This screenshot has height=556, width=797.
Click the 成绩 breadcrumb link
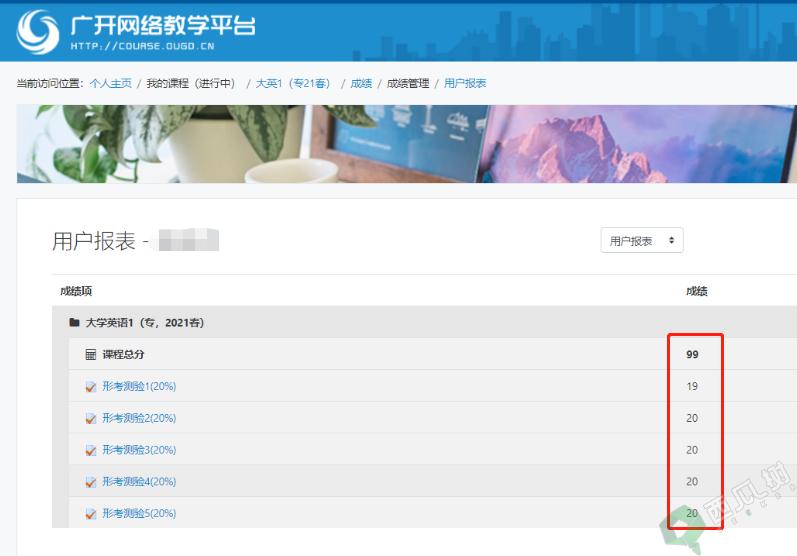click(361, 83)
